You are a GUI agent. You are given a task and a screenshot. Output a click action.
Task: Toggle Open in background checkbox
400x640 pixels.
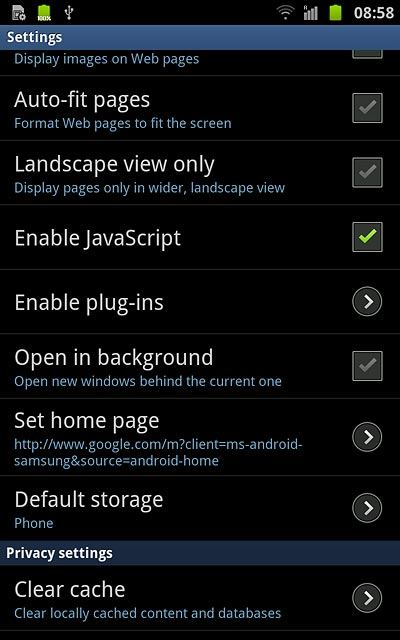coord(367,366)
